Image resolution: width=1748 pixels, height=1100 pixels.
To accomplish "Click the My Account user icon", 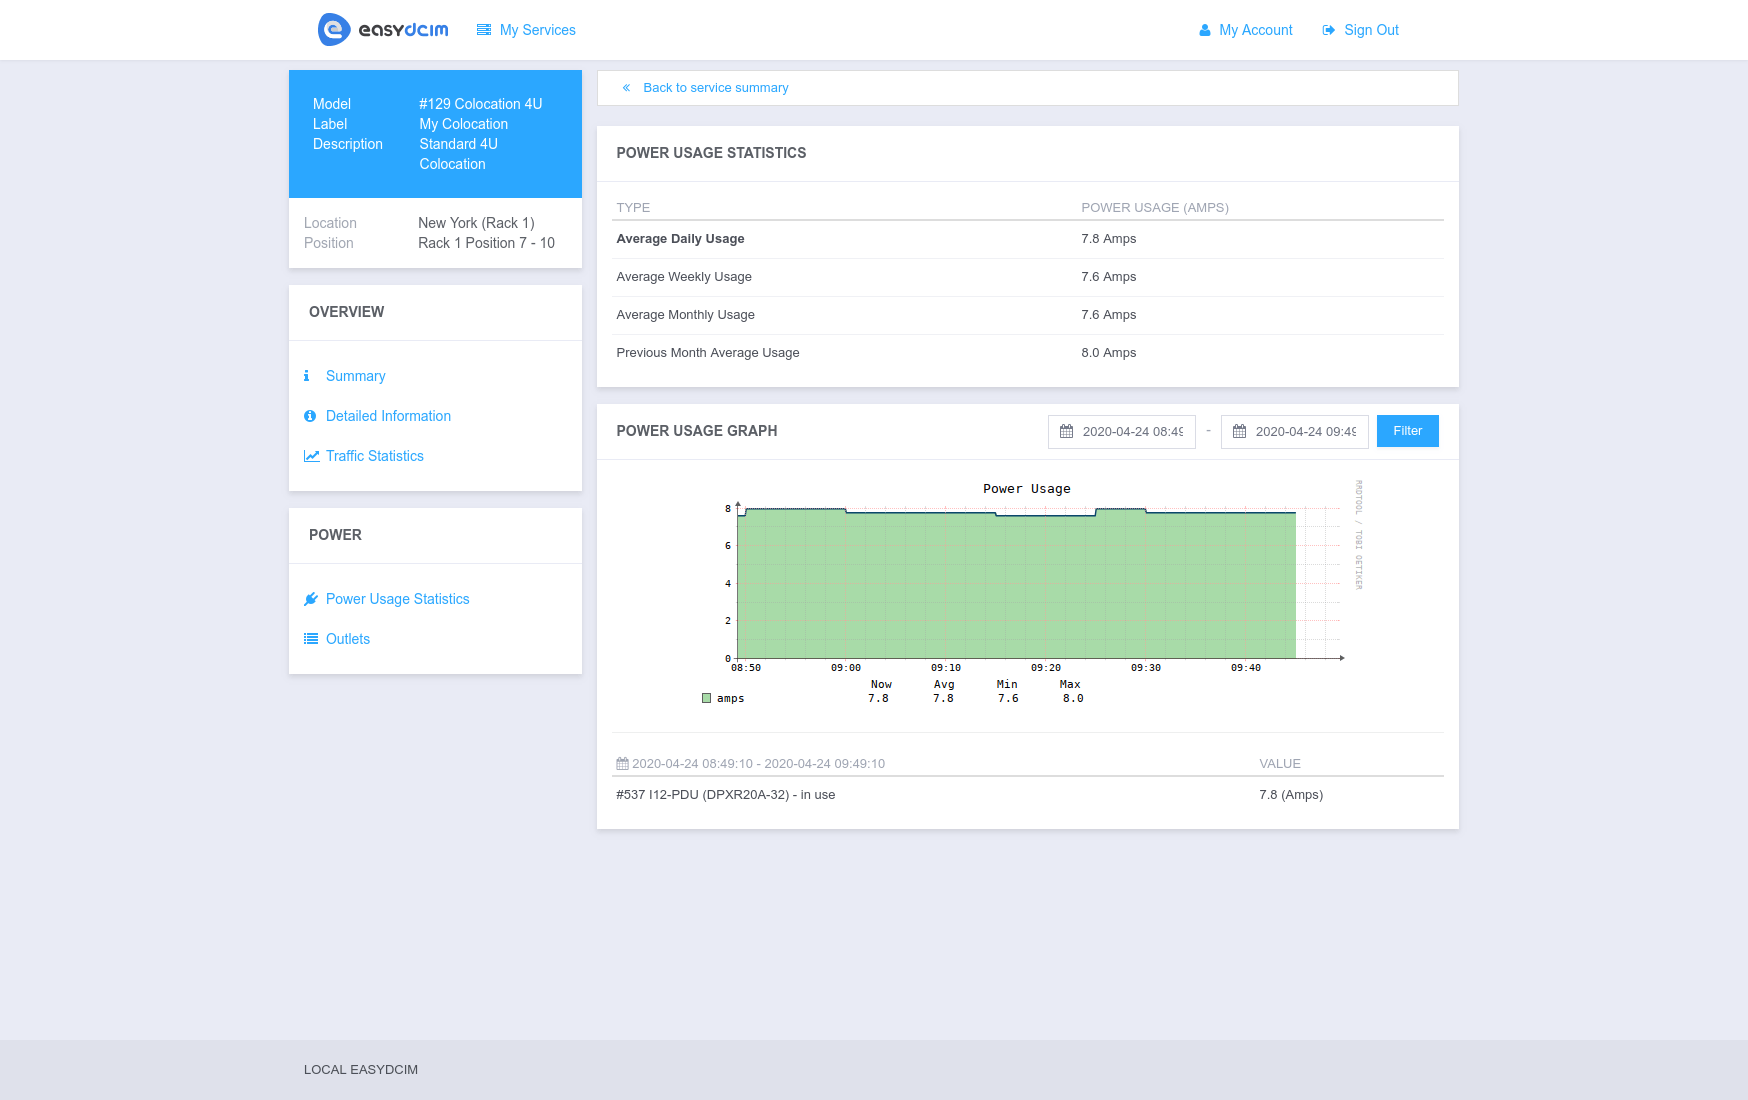I will (1204, 30).
